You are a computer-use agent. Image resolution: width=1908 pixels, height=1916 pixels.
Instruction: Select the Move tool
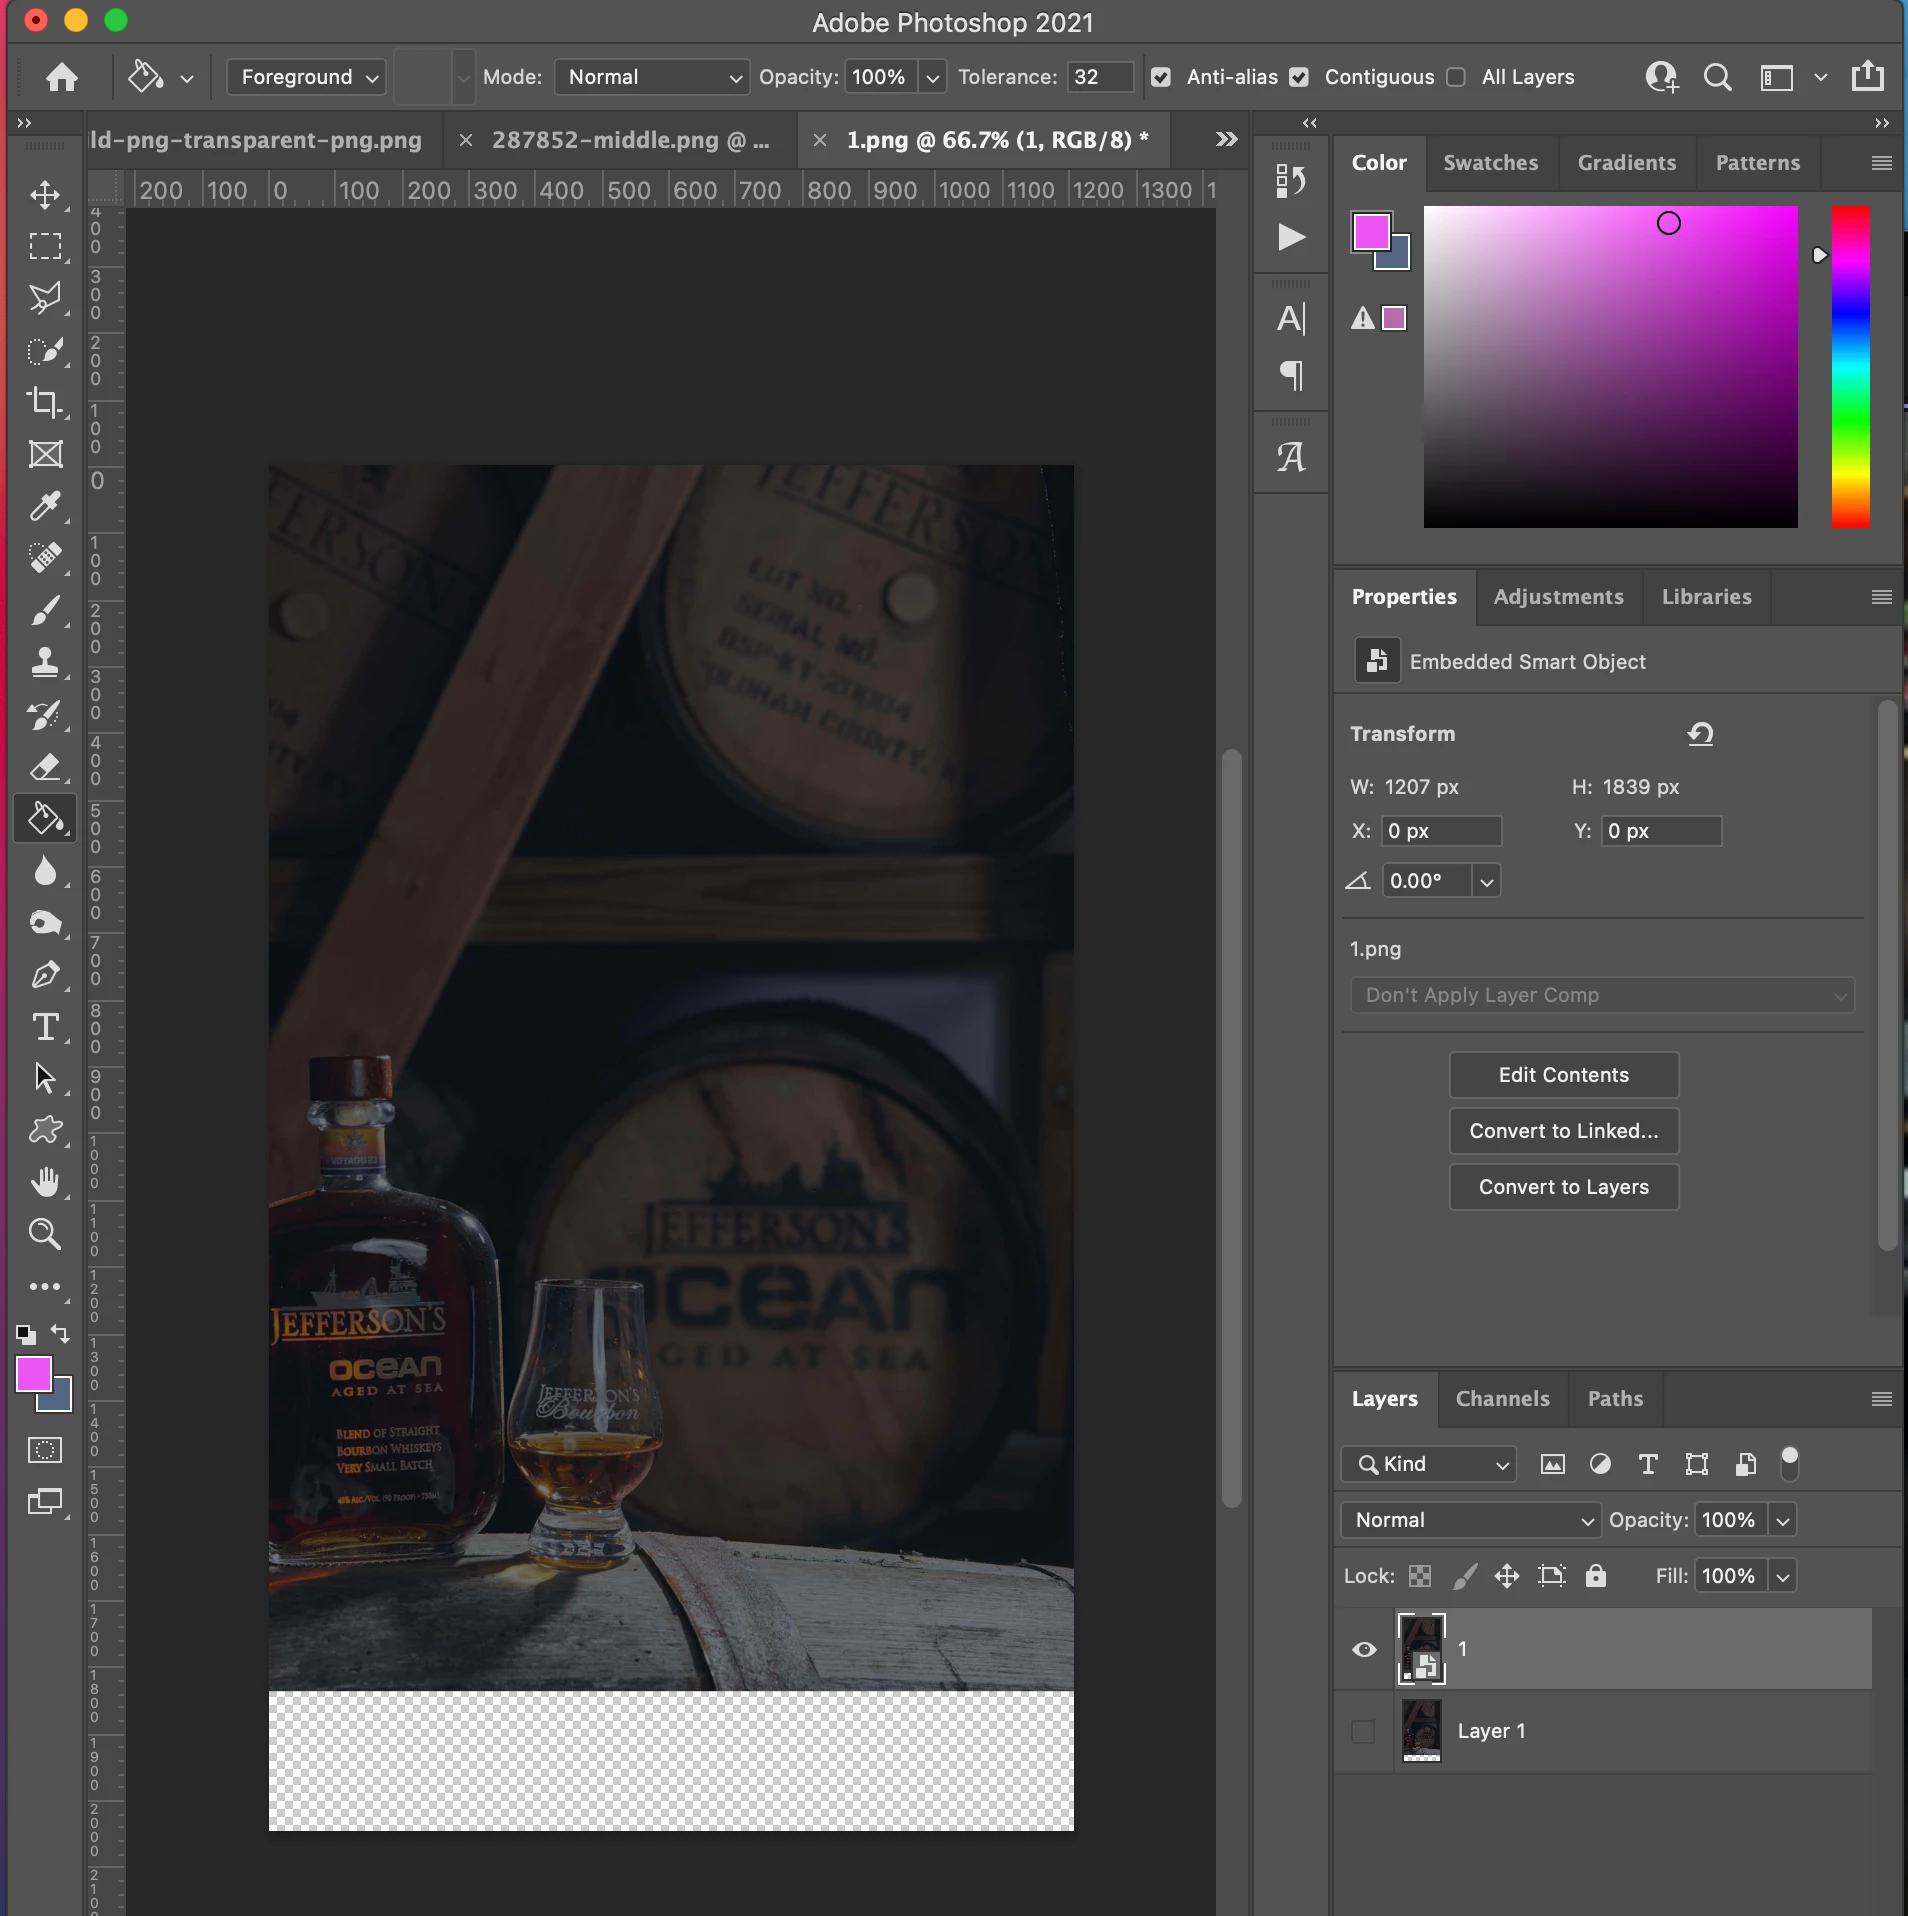(x=45, y=194)
